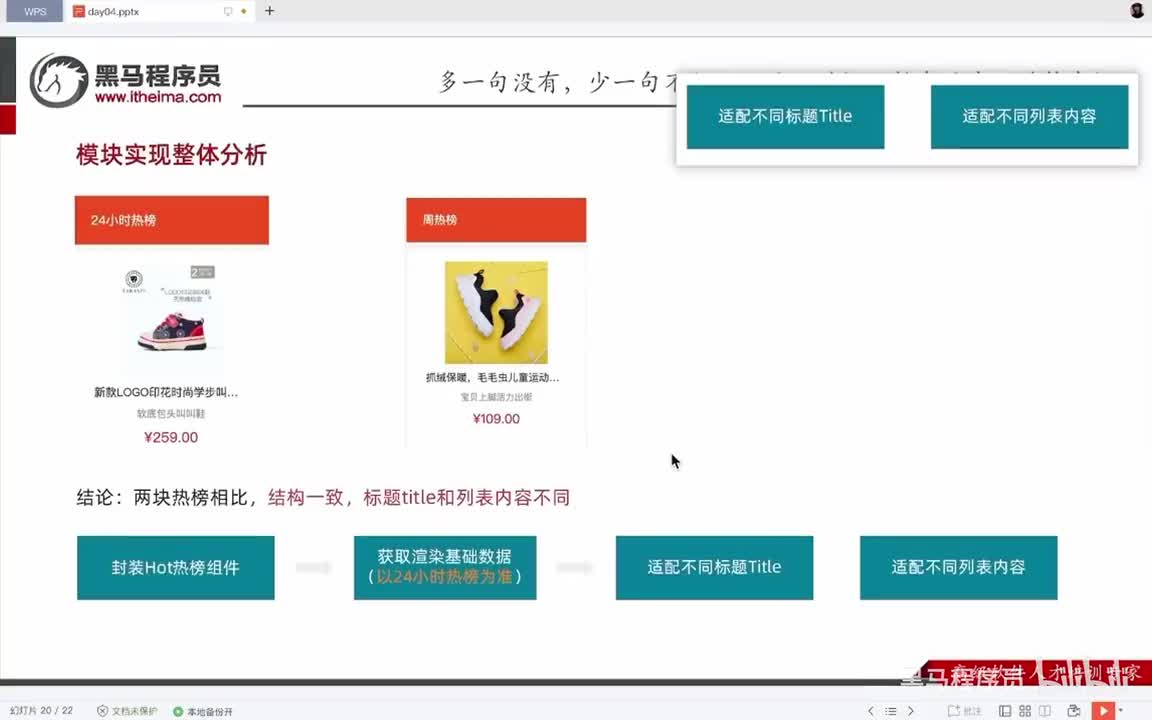1152x720 pixels.
Task: Open the slide list icon in status bar
Action: tap(890, 710)
